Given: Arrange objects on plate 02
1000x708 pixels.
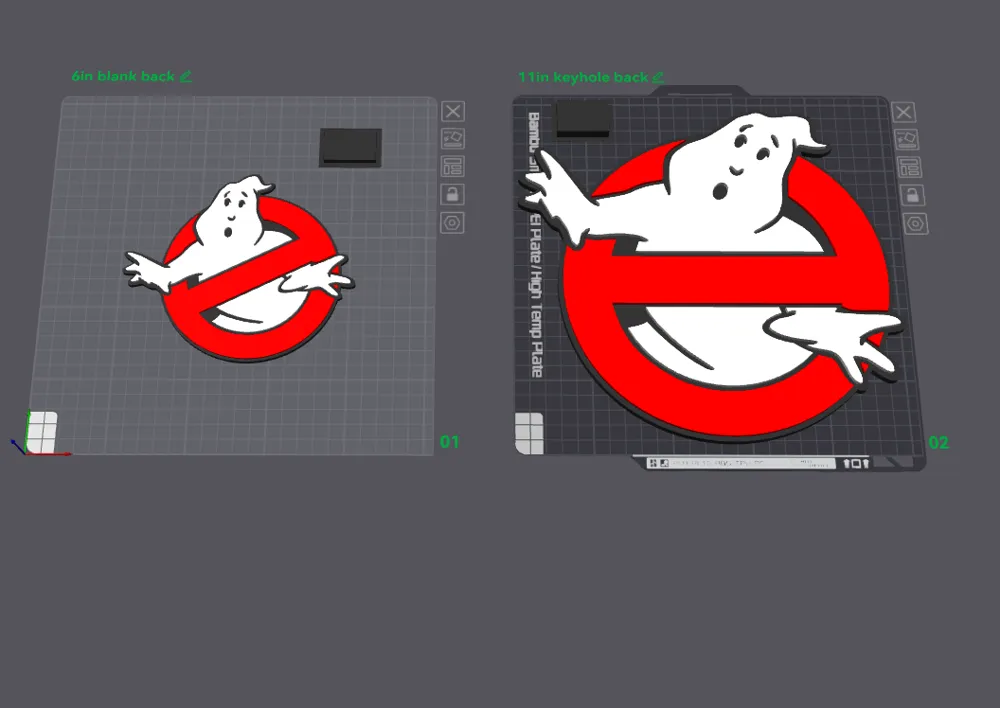Looking at the screenshot, I should 909,167.
